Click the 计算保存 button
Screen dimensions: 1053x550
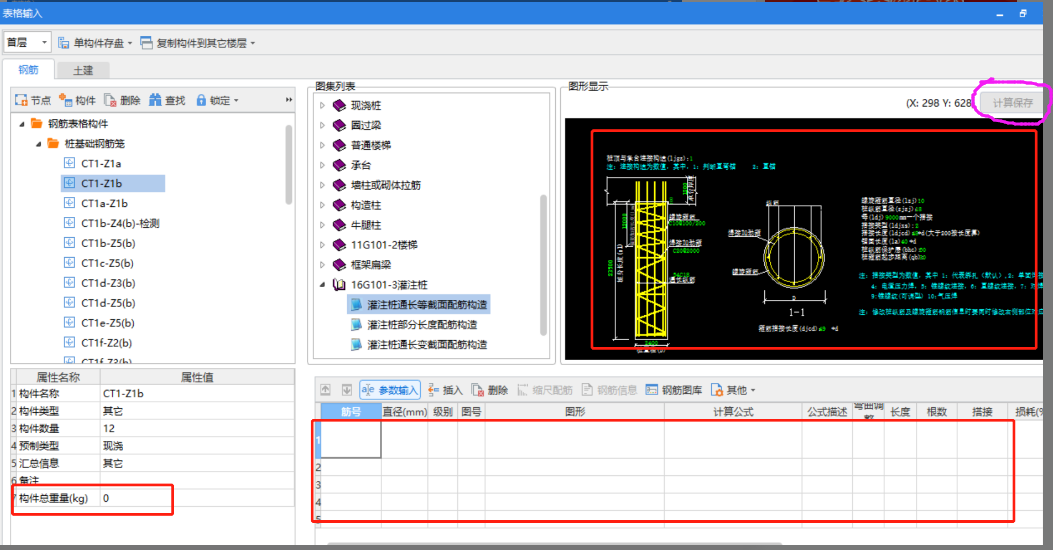[x=1013, y=103]
